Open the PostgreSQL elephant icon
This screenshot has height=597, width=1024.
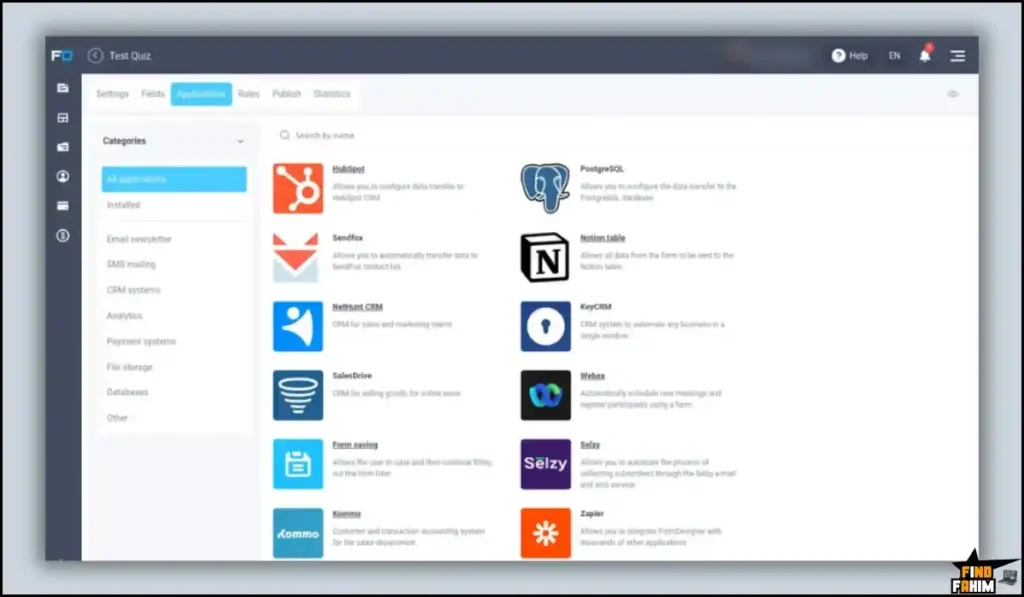click(x=545, y=188)
